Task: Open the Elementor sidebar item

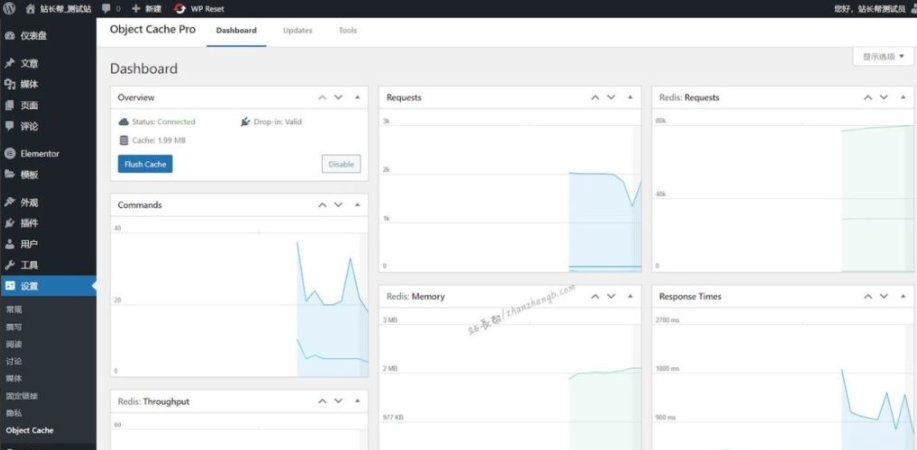Action: [48, 153]
